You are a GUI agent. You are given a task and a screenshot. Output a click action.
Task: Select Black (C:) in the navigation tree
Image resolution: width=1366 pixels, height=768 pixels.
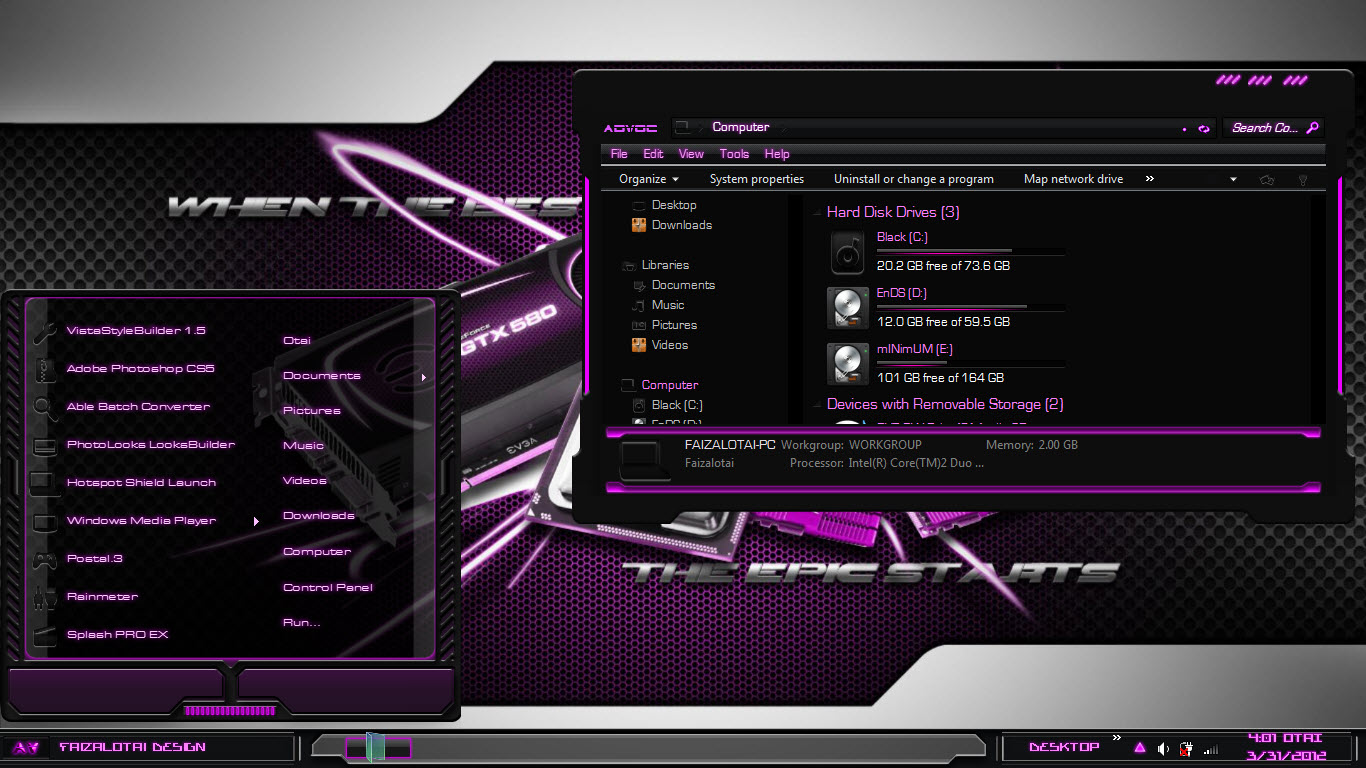(677, 405)
